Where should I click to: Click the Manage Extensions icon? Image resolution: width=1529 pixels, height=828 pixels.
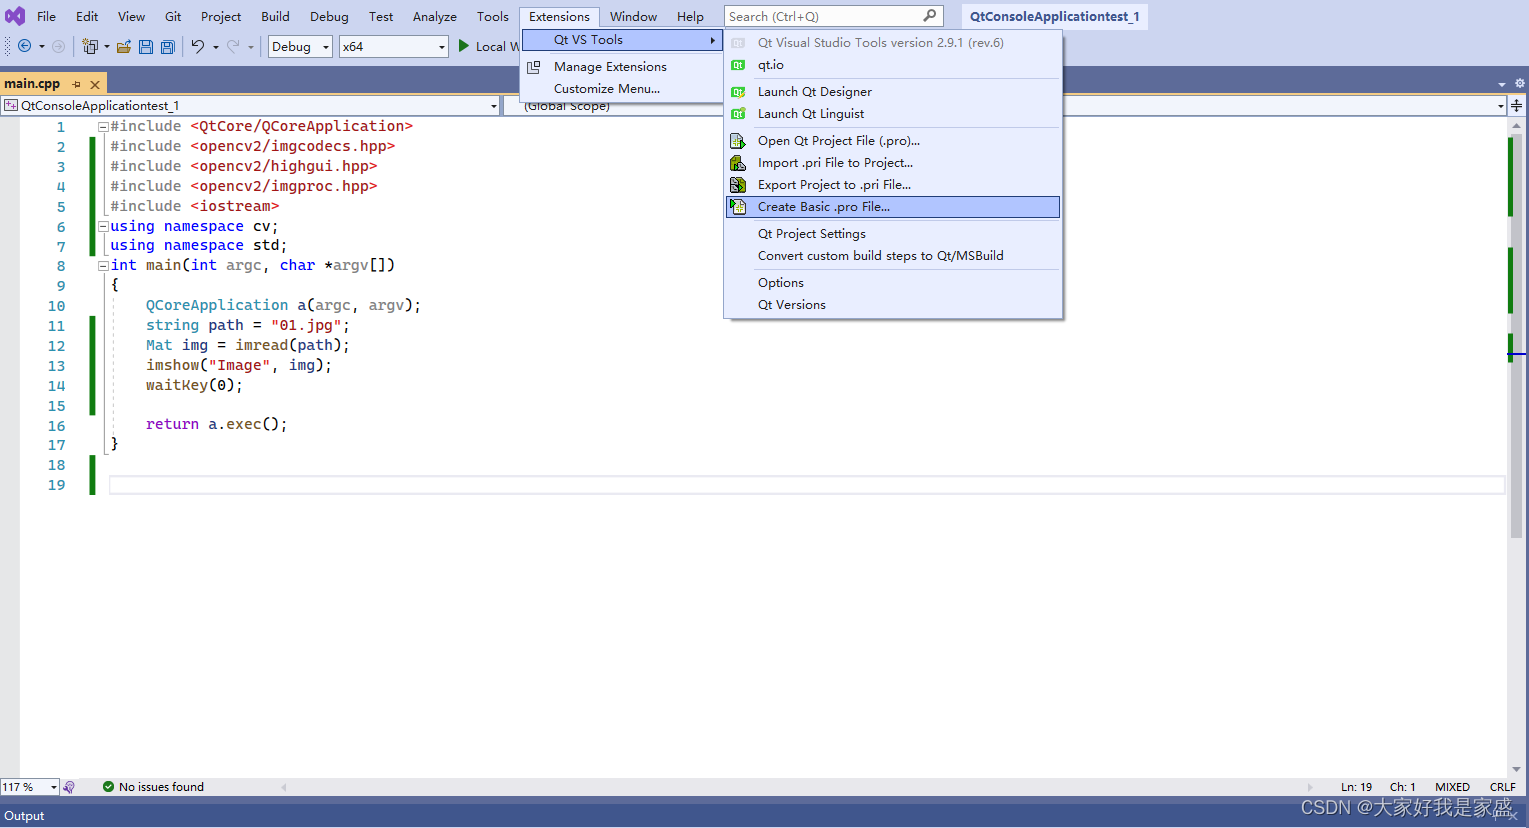pyautogui.click(x=534, y=67)
